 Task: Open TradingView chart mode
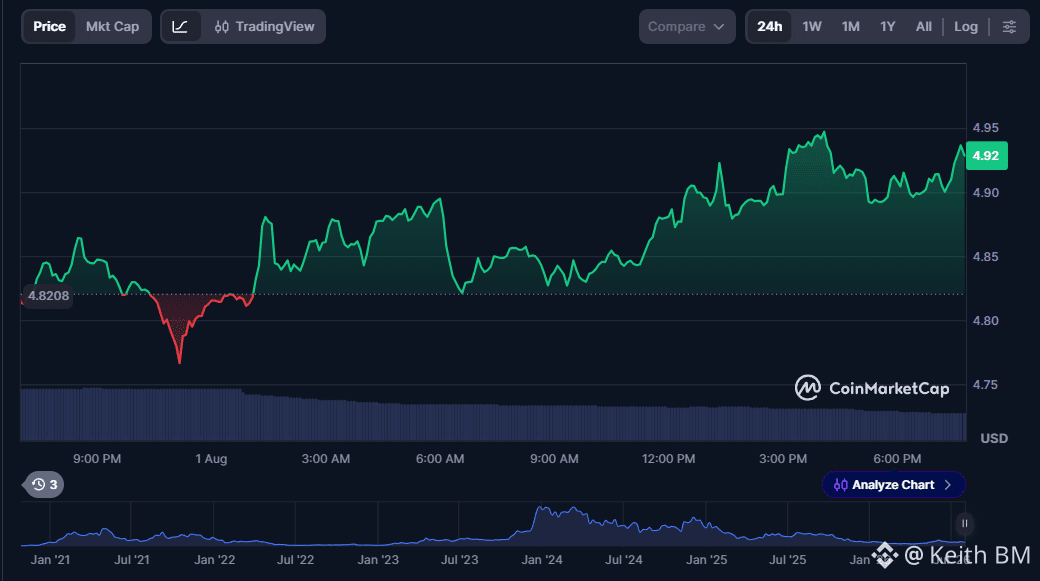pos(264,27)
